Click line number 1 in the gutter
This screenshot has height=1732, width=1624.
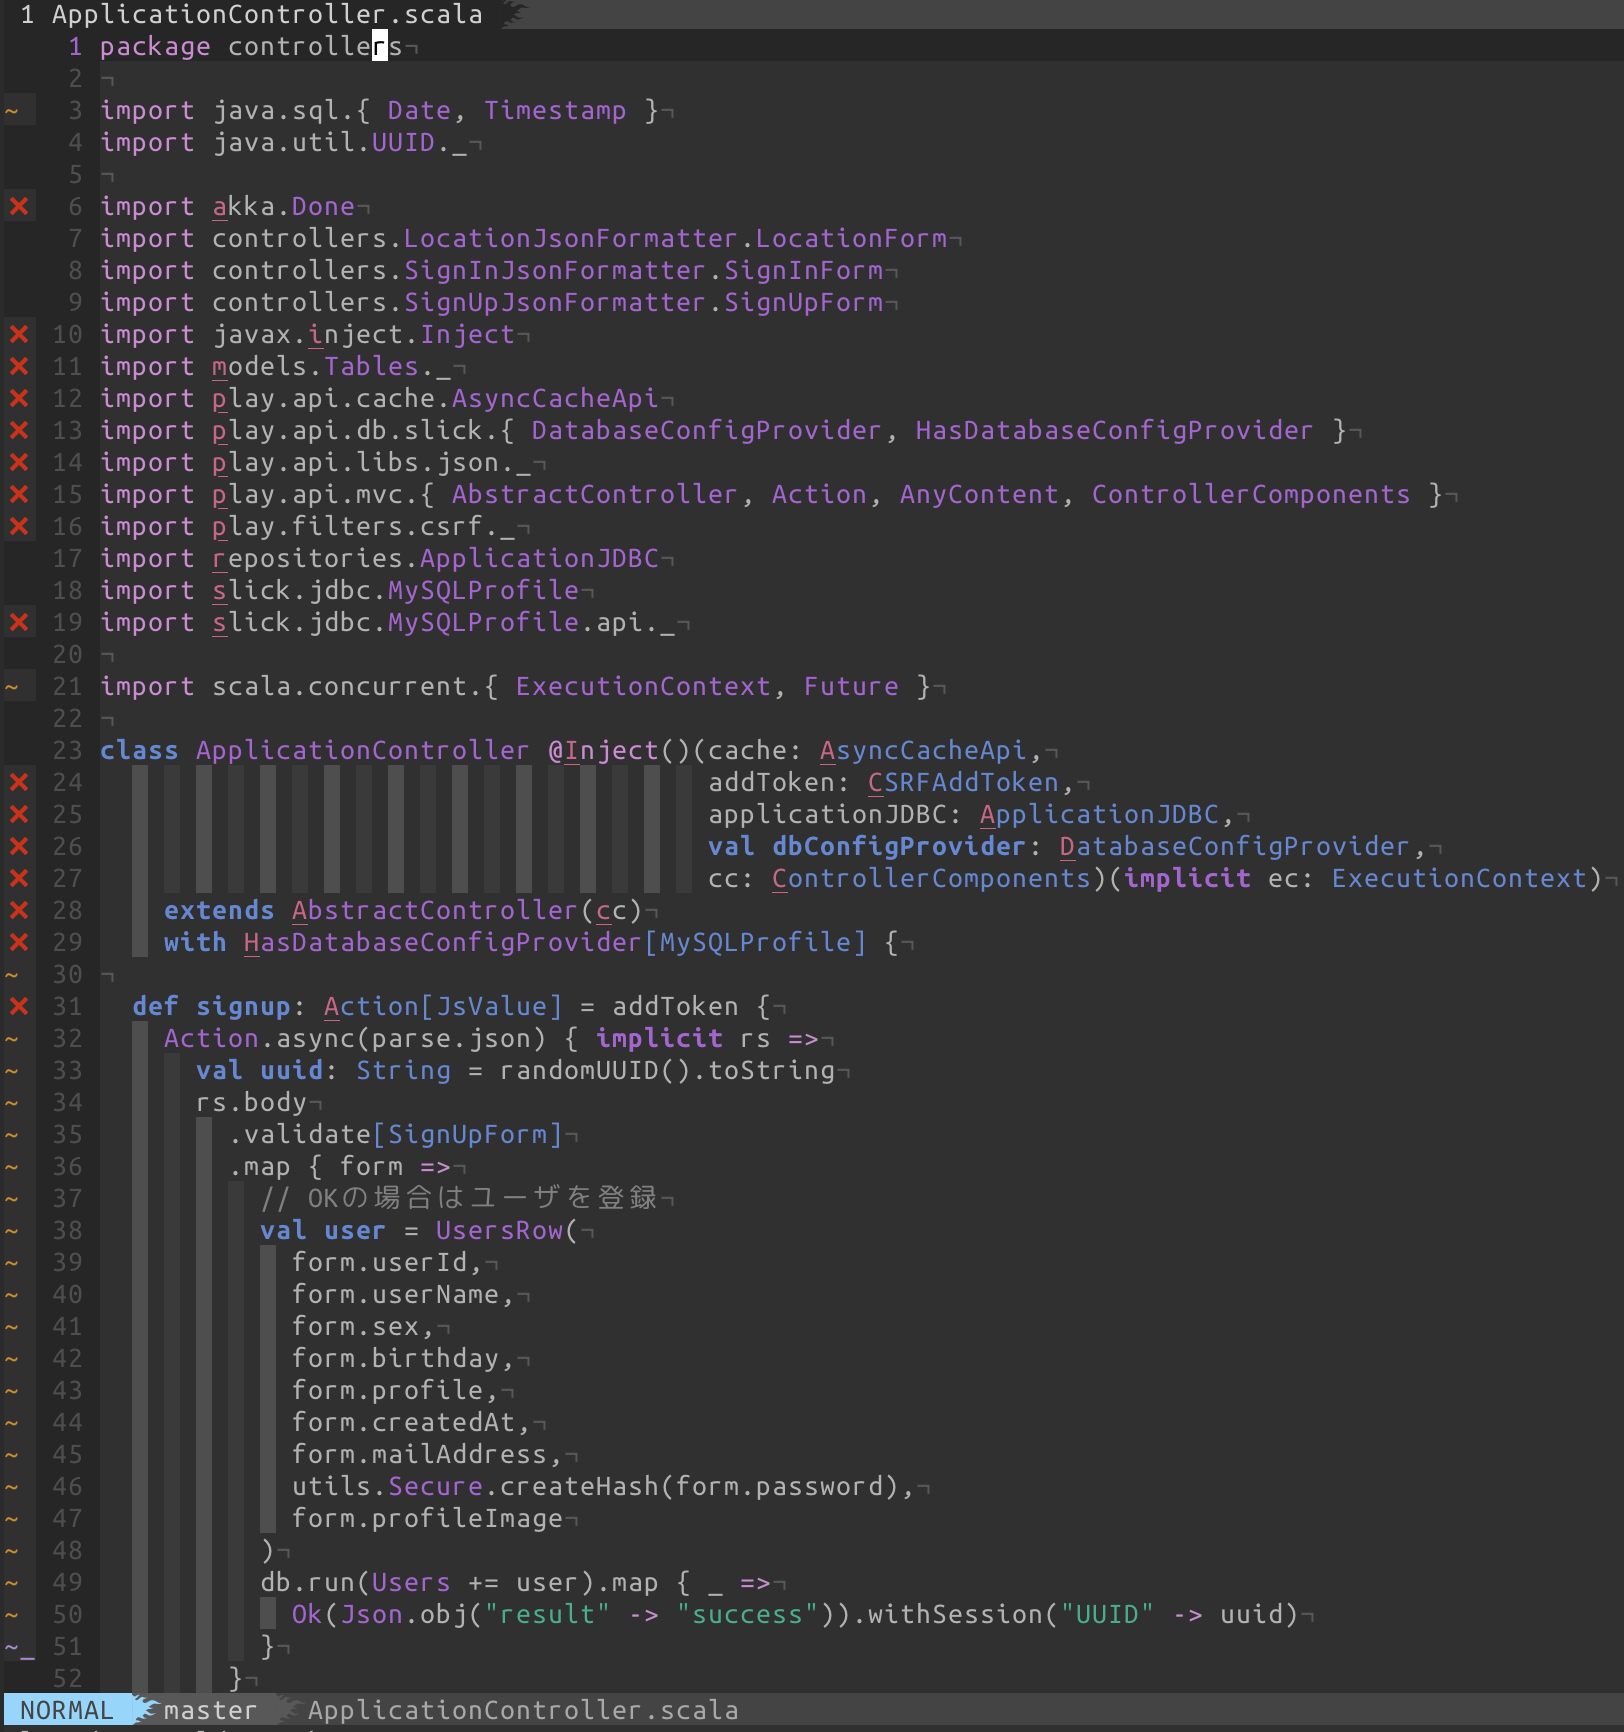[x=75, y=47]
